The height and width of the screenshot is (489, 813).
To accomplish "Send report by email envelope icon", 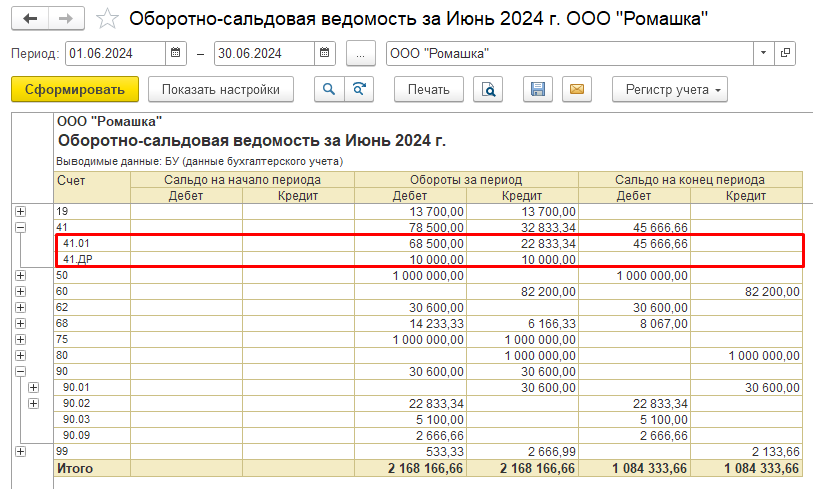I will pos(576,90).
